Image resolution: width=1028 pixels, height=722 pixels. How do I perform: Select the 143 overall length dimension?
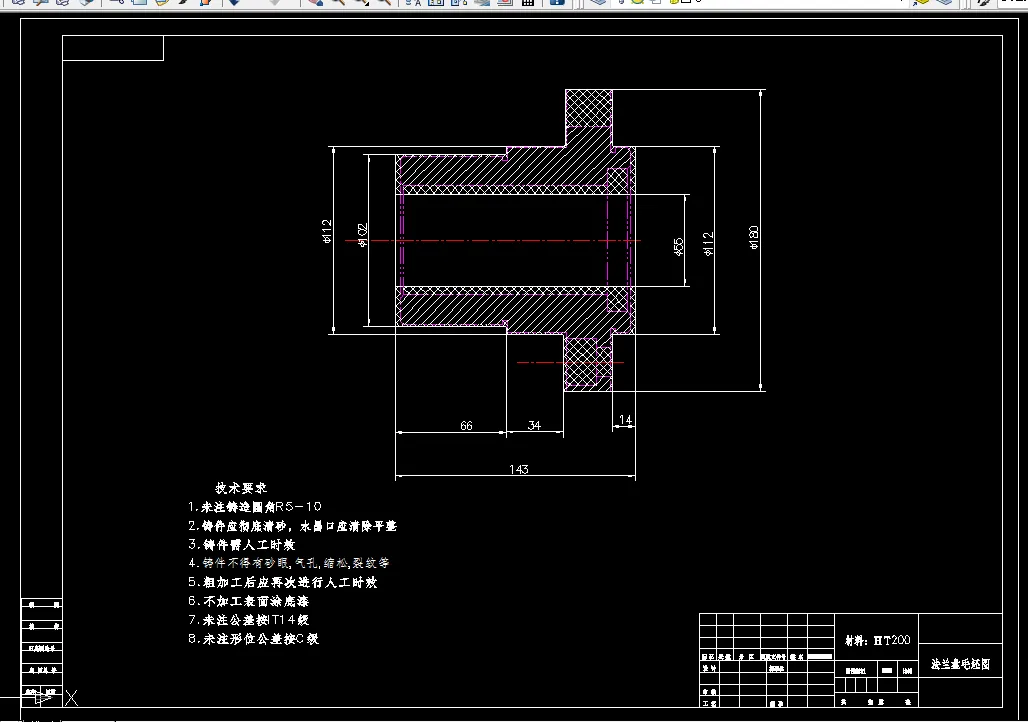click(519, 470)
